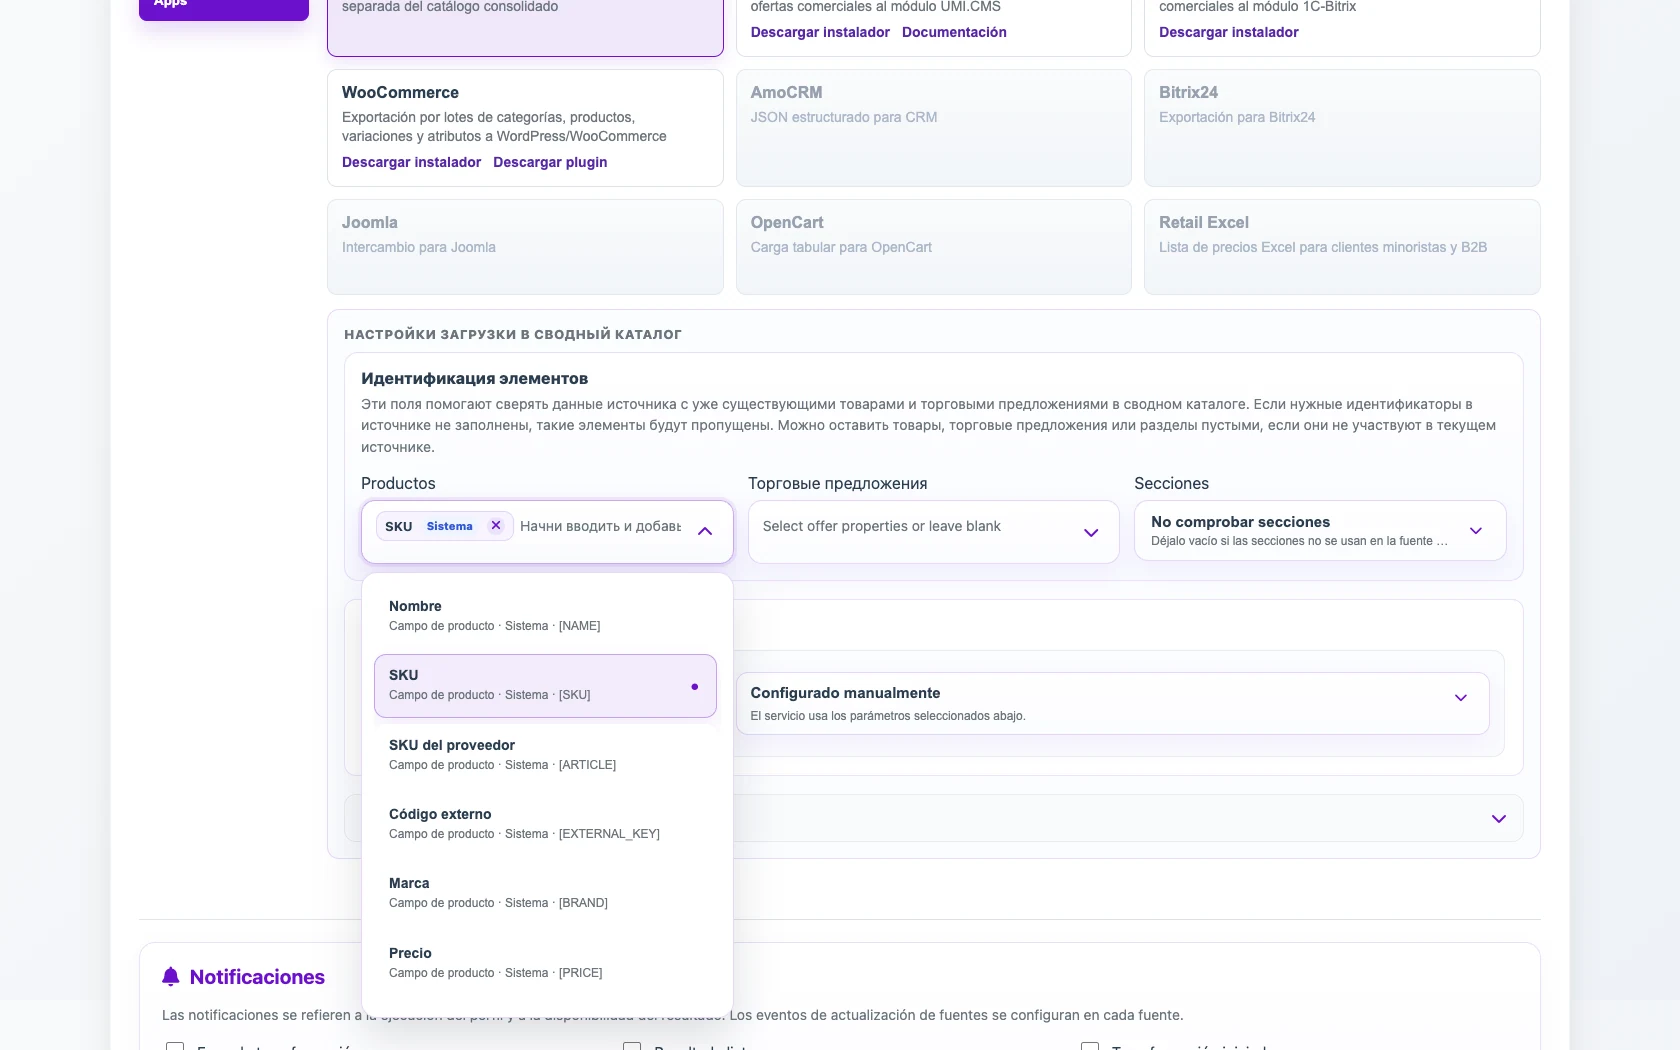Download the 1C-Bitrix installer
This screenshot has height=1050, width=1680.
(1228, 32)
